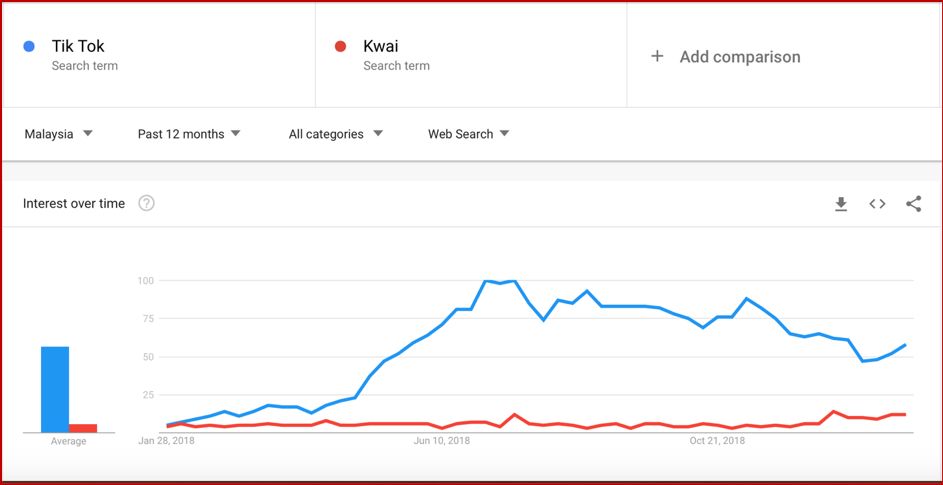943x485 pixels.
Task: Open the embed code icon
Action: 877,204
